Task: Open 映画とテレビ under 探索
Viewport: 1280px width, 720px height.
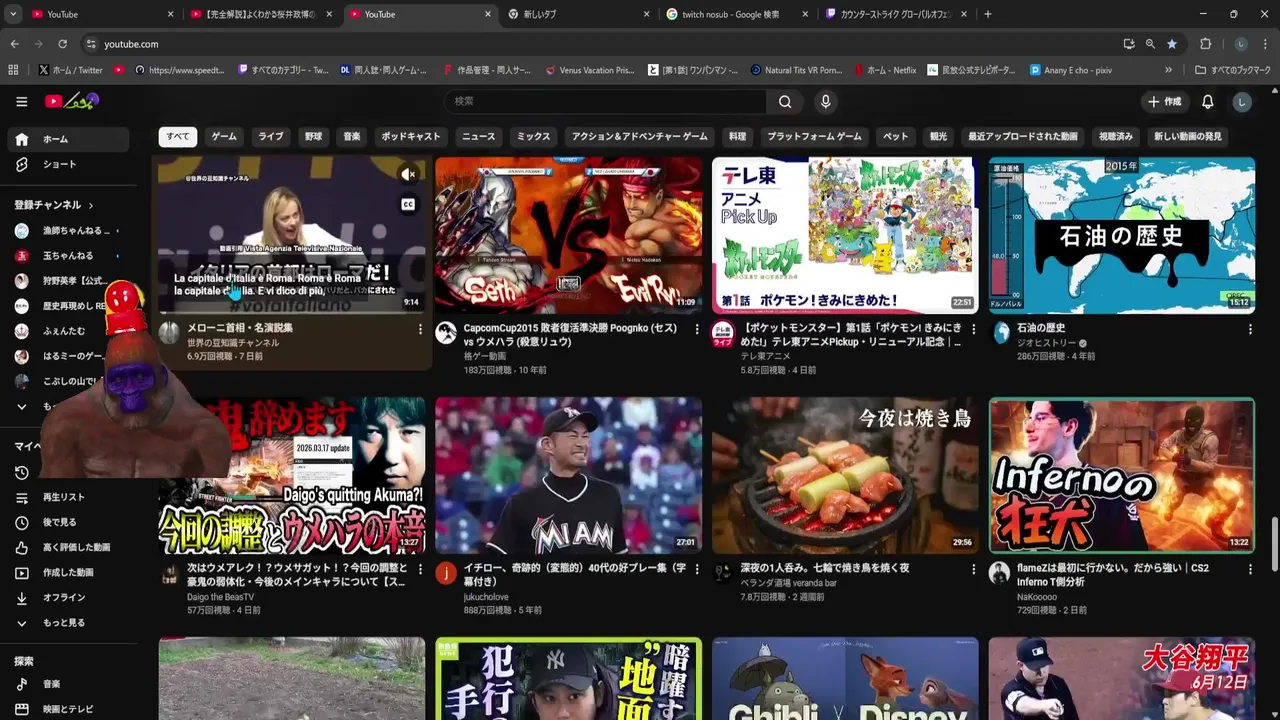Action: (x=67, y=709)
